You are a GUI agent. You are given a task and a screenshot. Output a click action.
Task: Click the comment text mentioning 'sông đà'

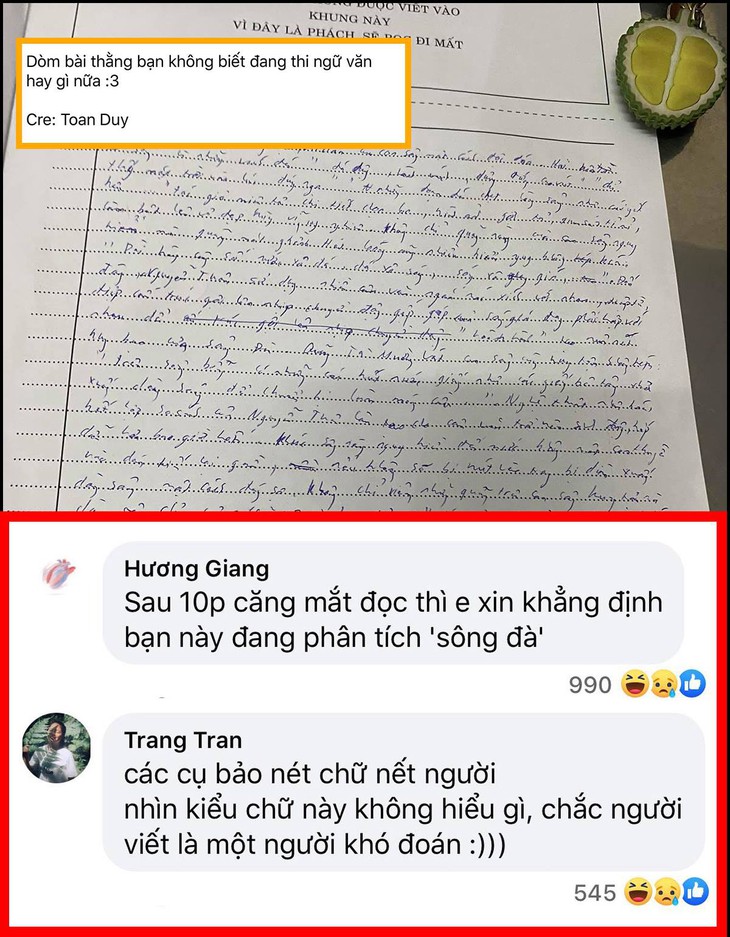pos(393,620)
